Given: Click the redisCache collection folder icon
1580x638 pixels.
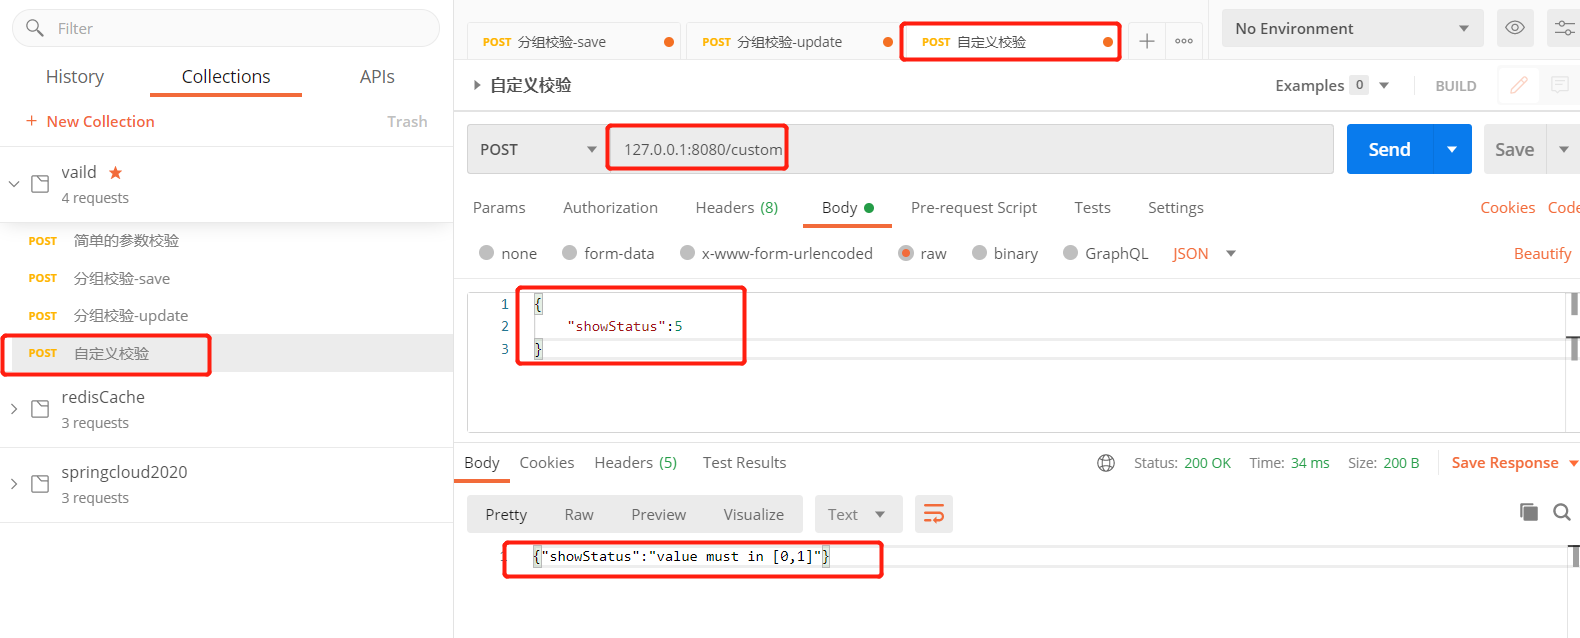Looking at the screenshot, I should pyautogui.click(x=40, y=409).
